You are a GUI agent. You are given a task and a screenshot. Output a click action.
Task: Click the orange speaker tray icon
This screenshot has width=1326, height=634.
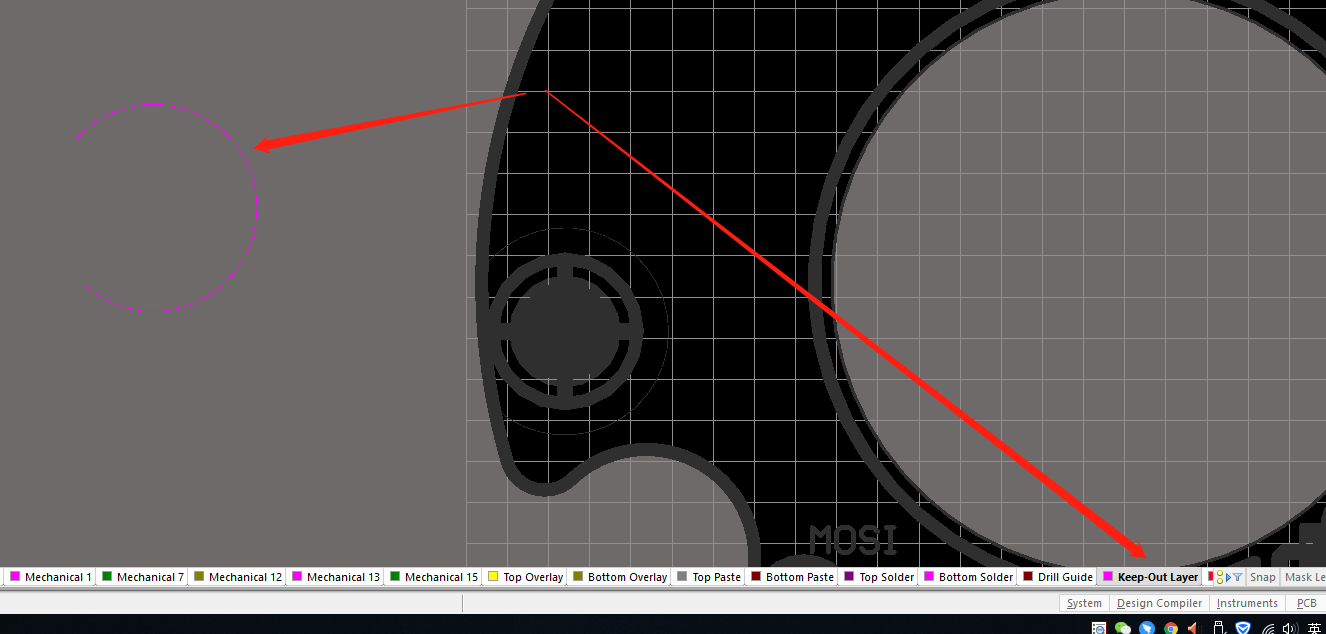pyautogui.click(x=1194, y=628)
